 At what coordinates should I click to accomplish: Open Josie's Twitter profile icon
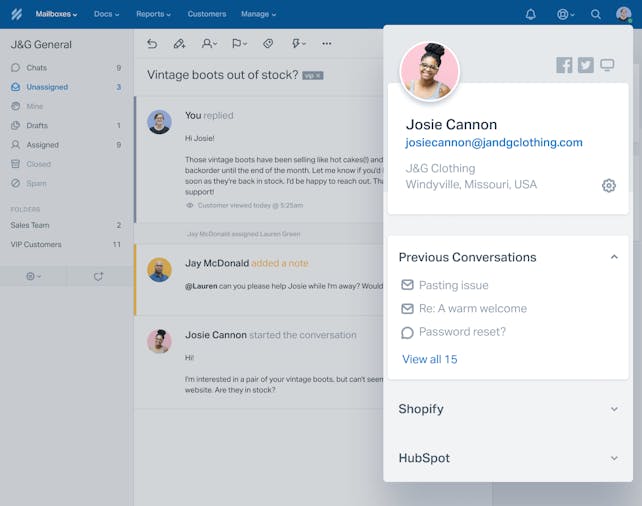[586, 65]
